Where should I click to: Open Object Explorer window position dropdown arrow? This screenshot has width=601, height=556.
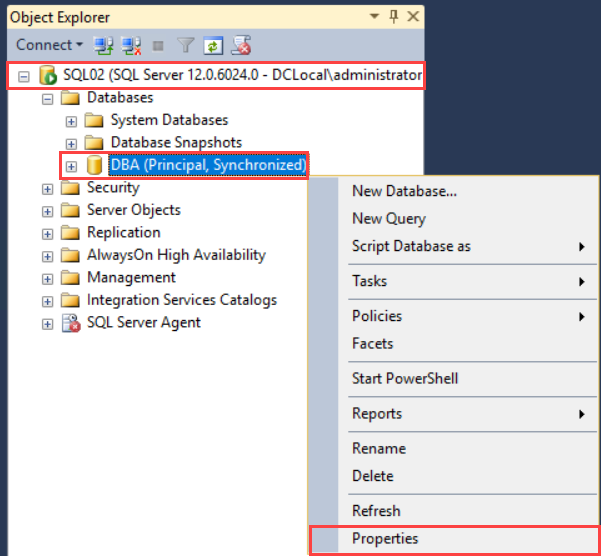pos(374,16)
